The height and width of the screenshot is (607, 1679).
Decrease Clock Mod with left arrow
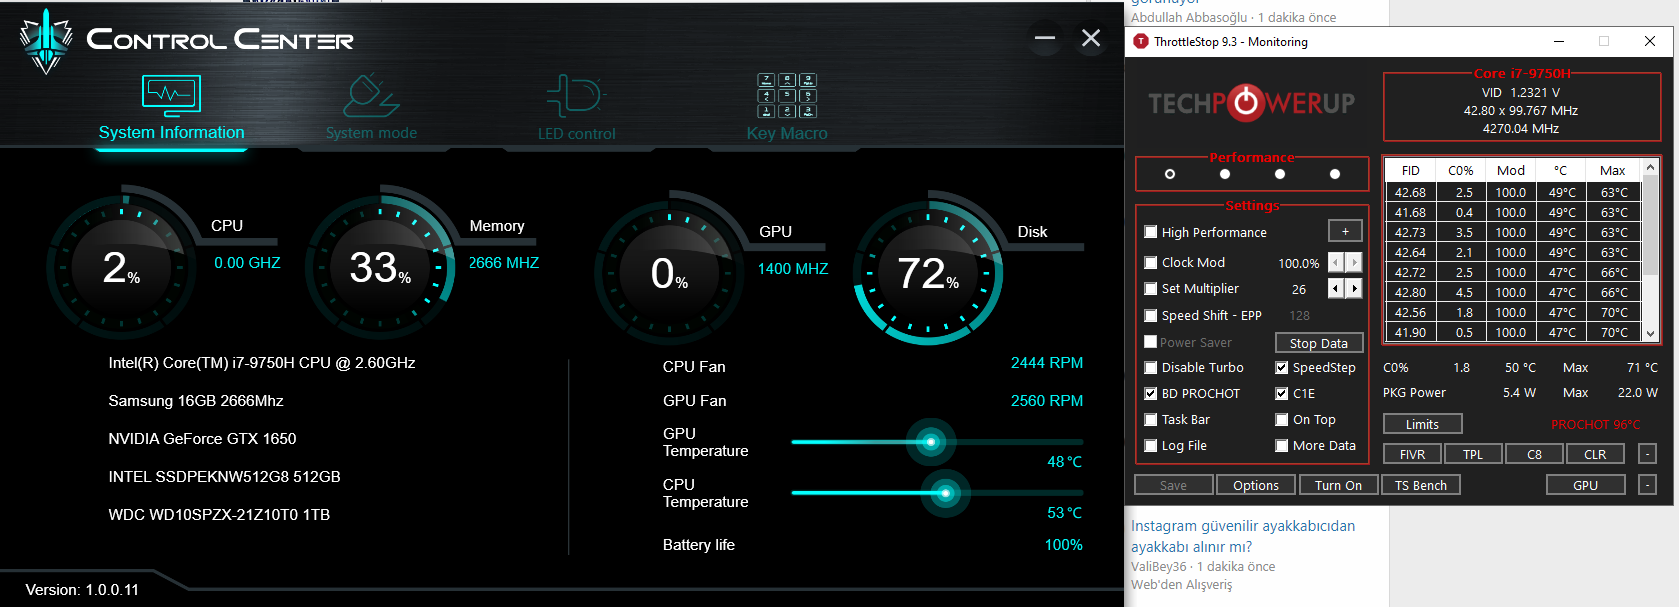tap(1335, 262)
